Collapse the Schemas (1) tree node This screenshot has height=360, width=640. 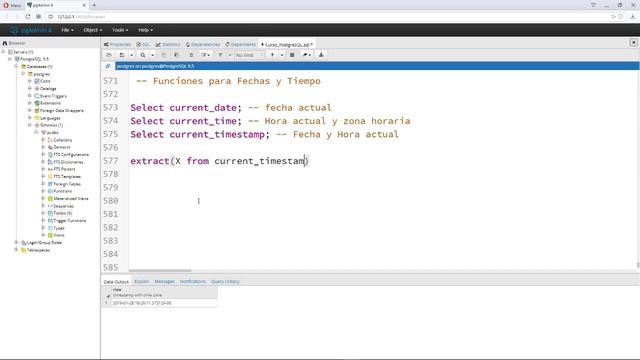[30, 125]
